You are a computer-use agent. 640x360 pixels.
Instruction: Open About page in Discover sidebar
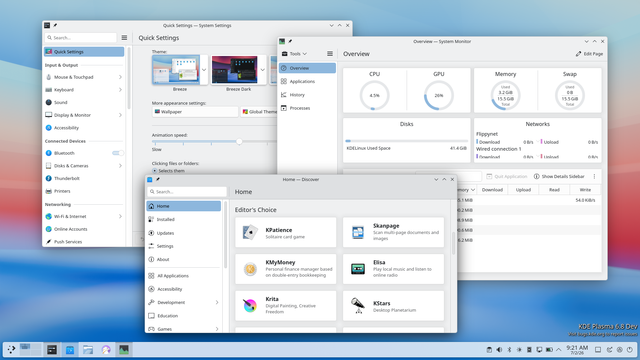(x=184, y=259)
